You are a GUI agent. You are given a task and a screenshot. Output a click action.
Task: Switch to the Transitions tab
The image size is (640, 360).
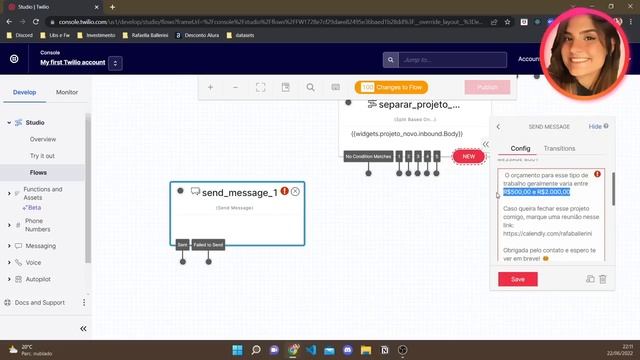559,149
